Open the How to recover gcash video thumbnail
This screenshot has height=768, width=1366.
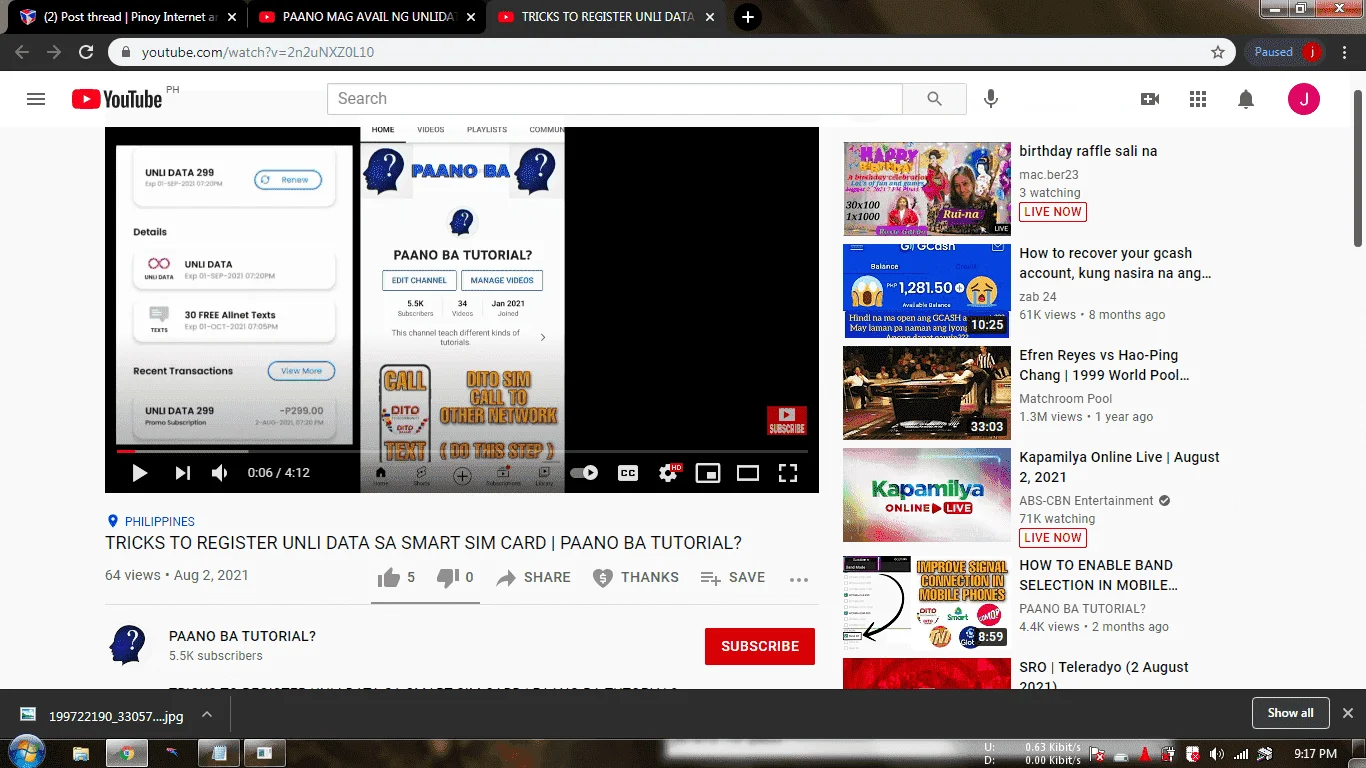[927, 291]
